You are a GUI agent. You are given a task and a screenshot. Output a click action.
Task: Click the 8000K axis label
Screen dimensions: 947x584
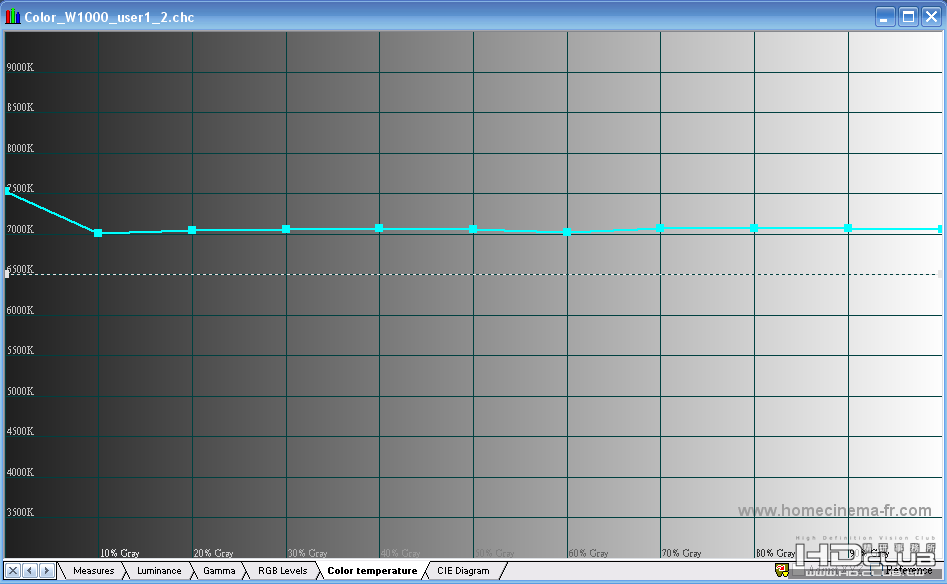pos(20,148)
